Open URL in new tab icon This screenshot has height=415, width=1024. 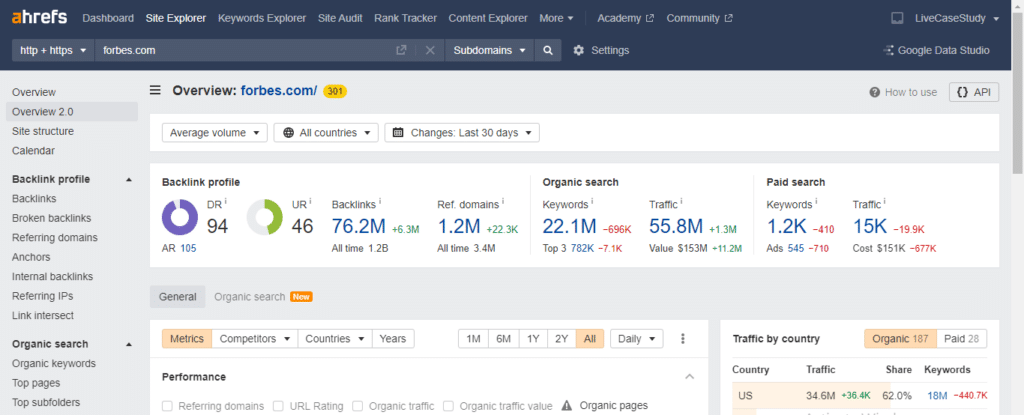[x=402, y=50]
